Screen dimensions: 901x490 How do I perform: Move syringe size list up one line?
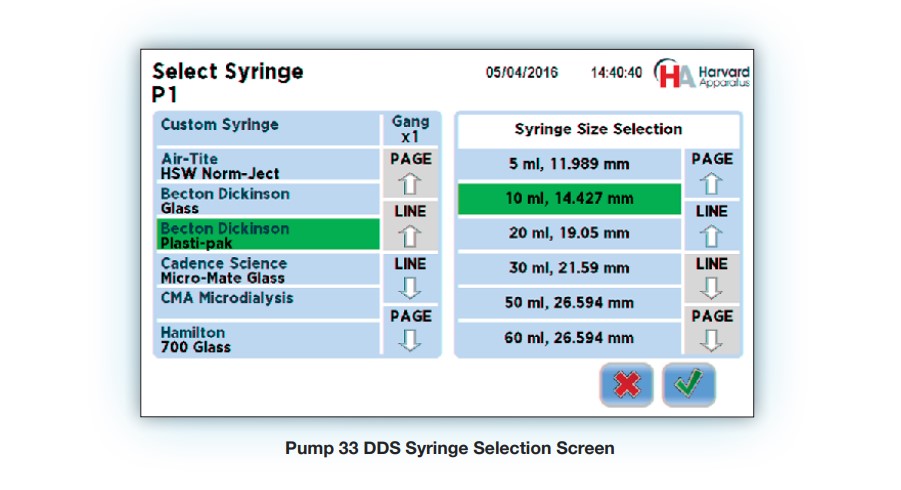pyautogui.click(x=711, y=226)
